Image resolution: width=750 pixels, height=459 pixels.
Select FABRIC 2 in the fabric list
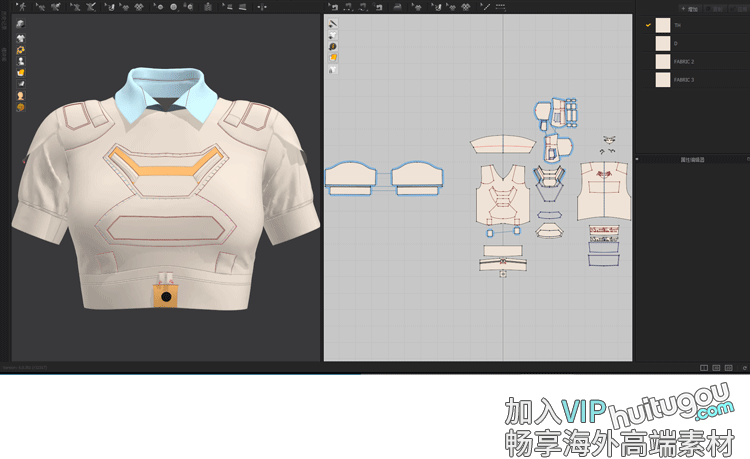(683, 61)
